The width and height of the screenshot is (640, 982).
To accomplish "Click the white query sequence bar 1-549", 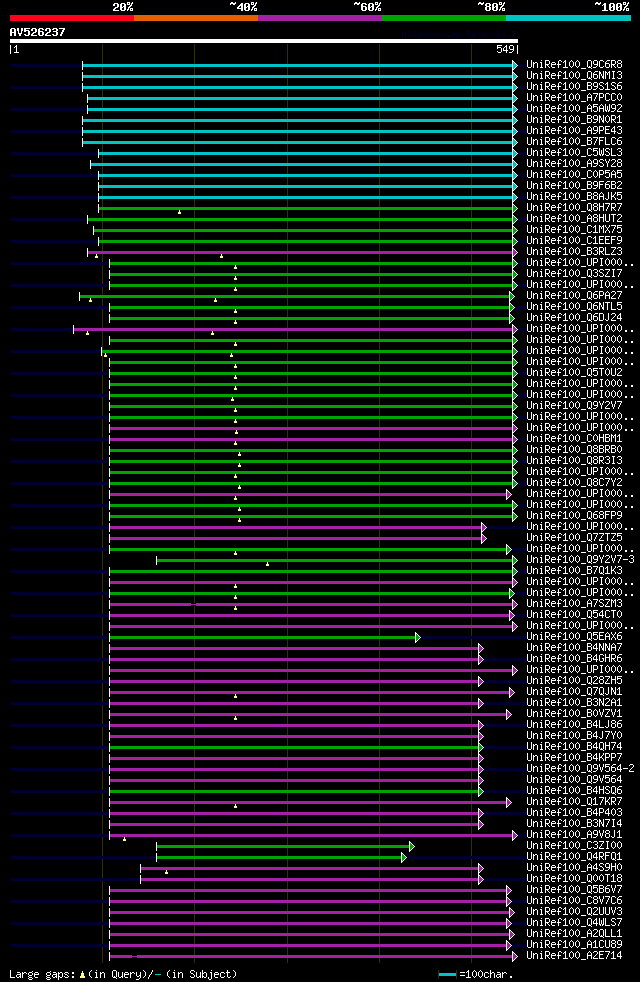I will pyautogui.click(x=264, y=41).
